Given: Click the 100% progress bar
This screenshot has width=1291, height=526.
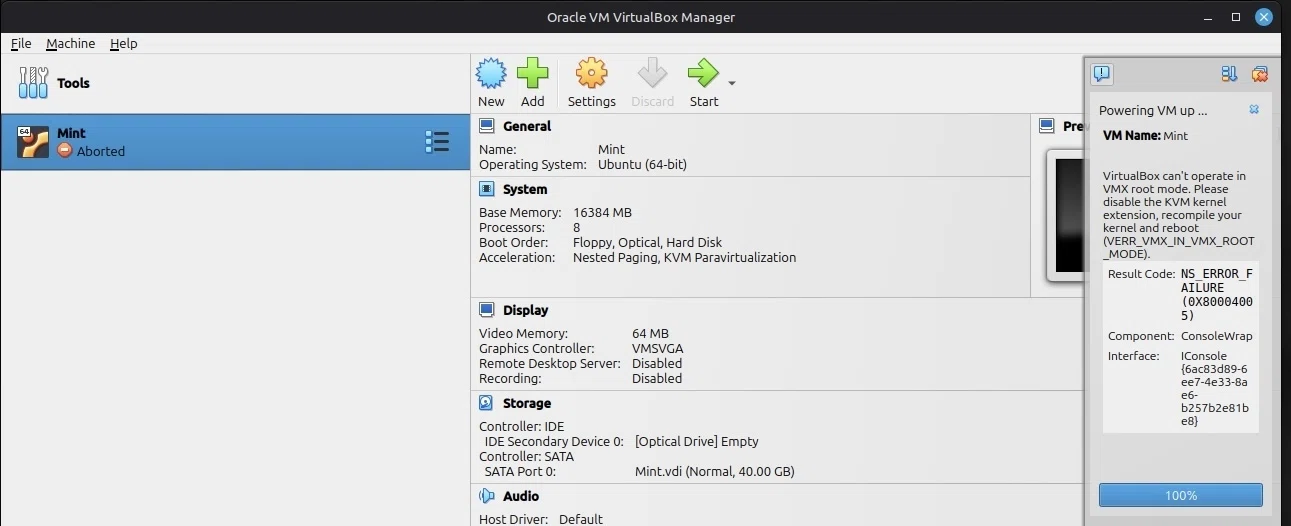Looking at the screenshot, I should (1180, 495).
